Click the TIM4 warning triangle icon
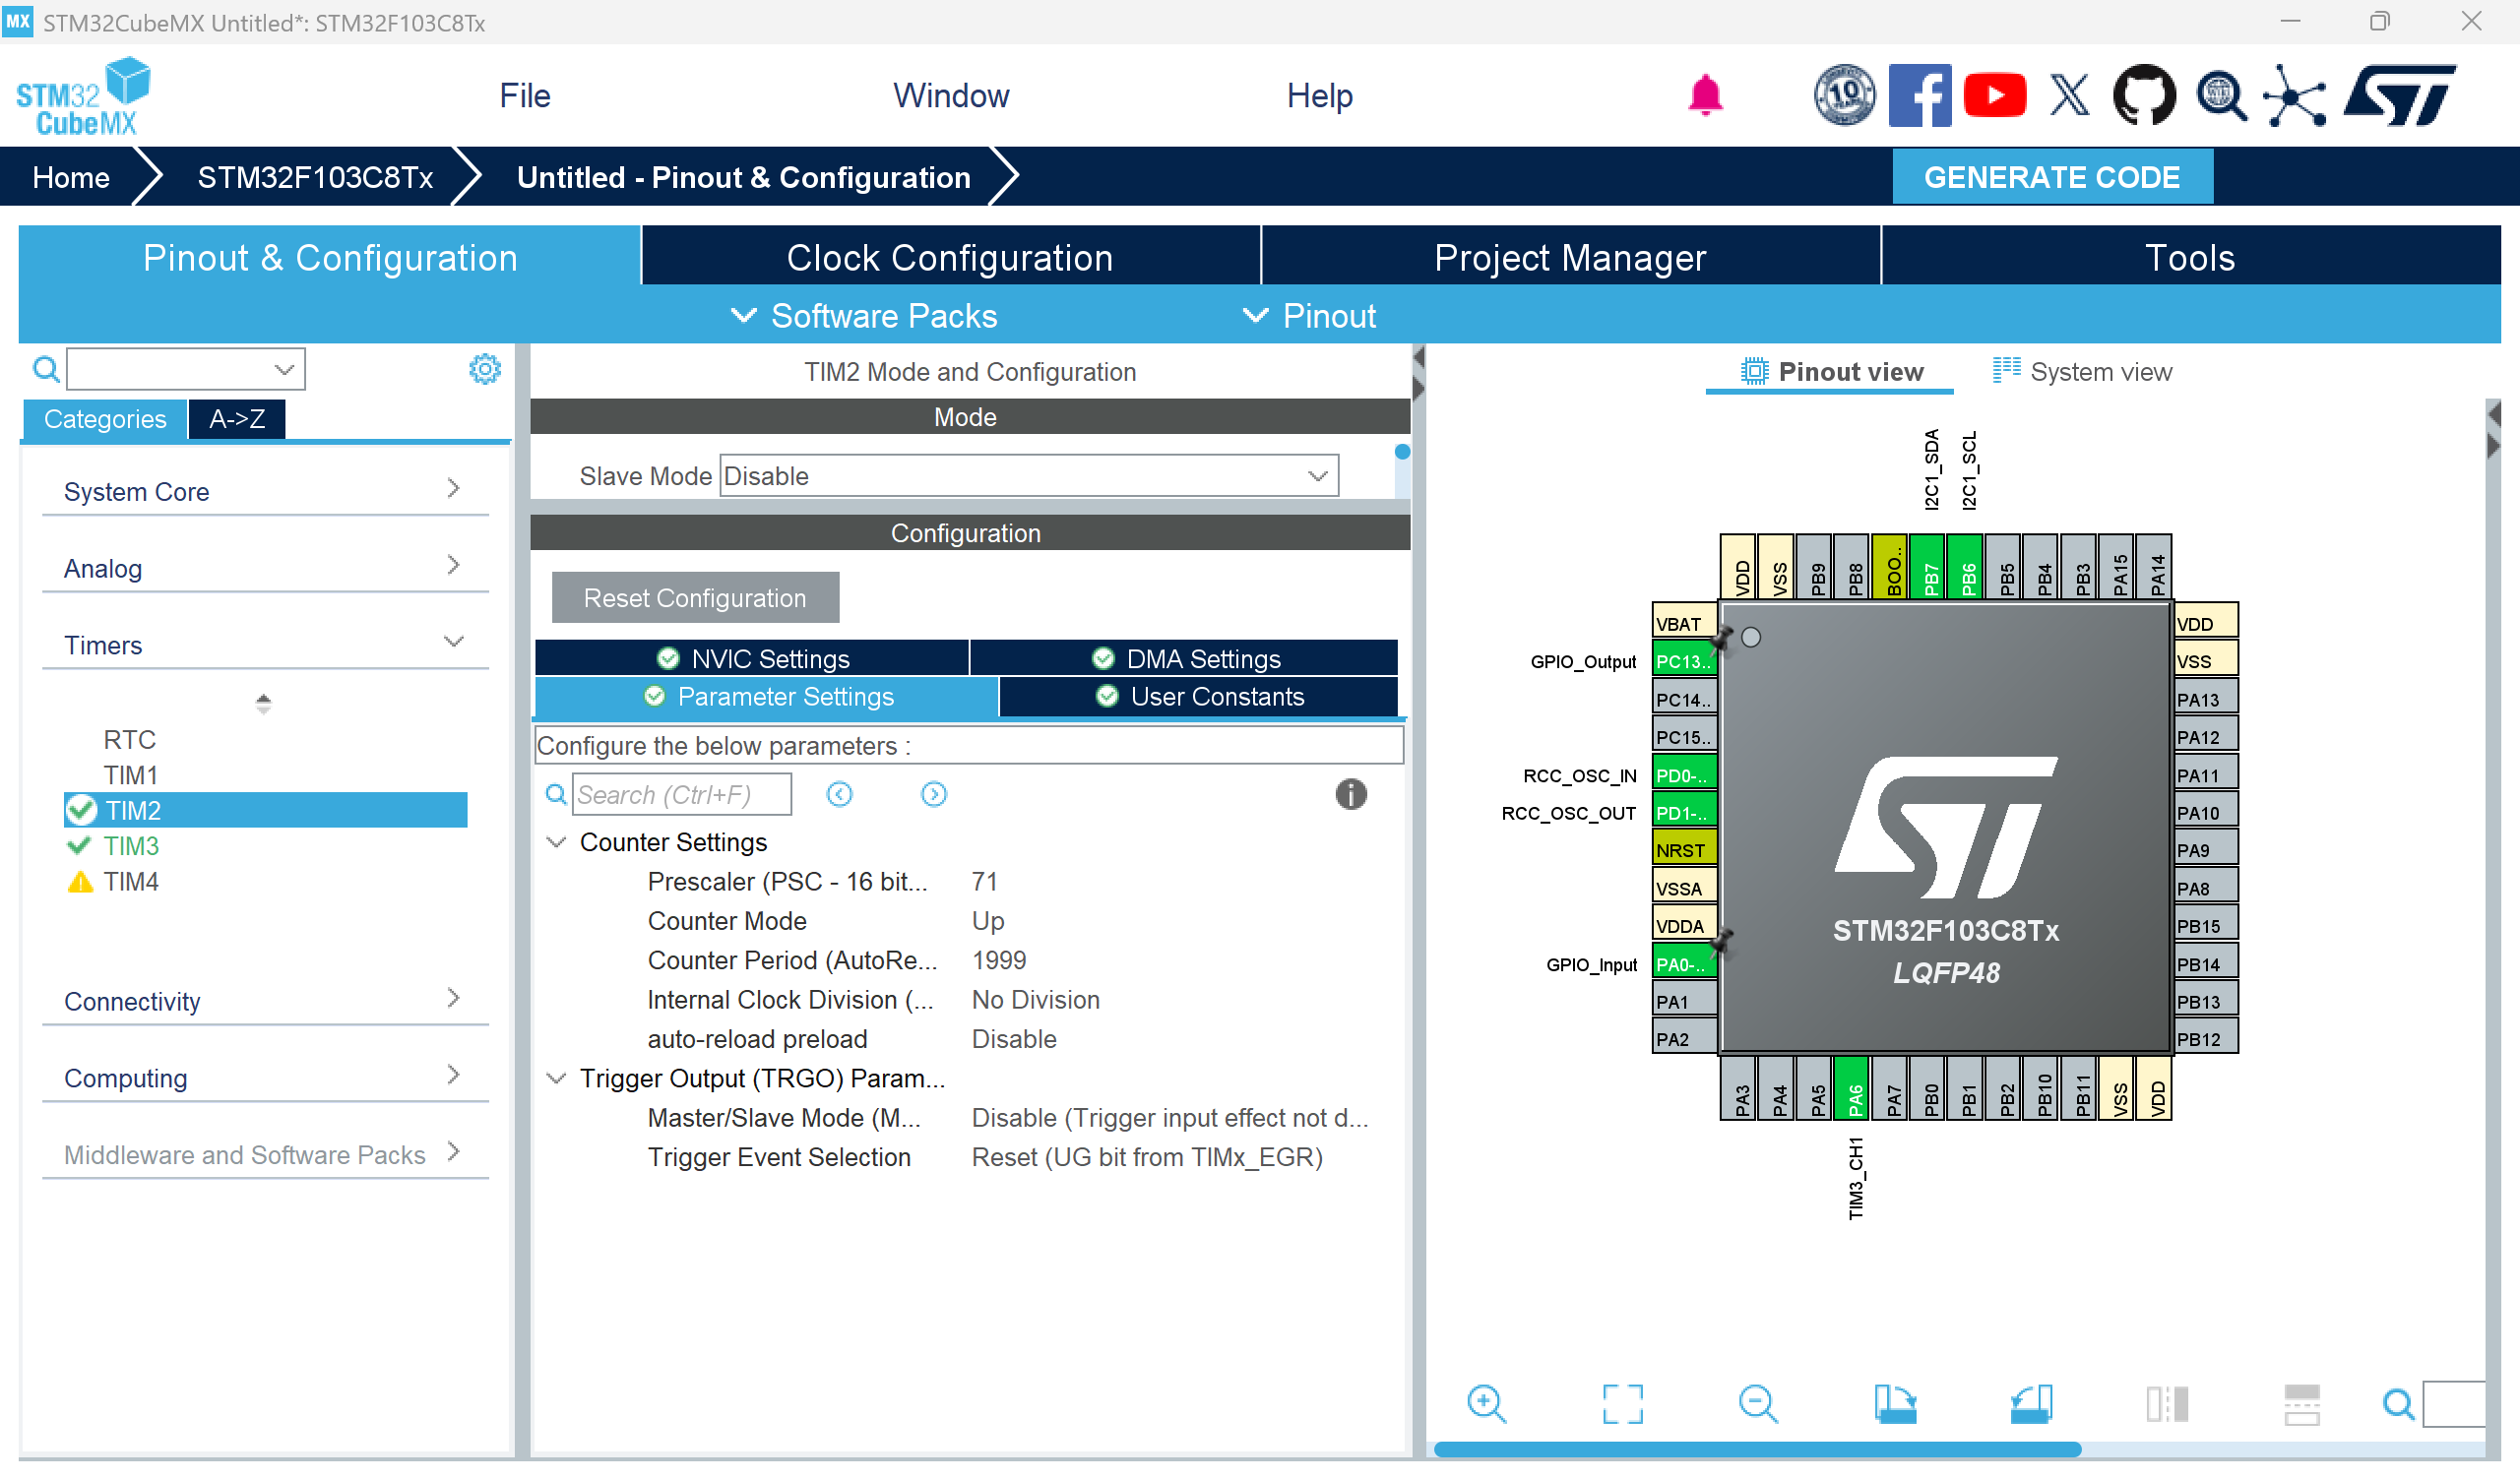This screenshot has width=2520, height=1480. pyautogui.click(x=79, y=881)
